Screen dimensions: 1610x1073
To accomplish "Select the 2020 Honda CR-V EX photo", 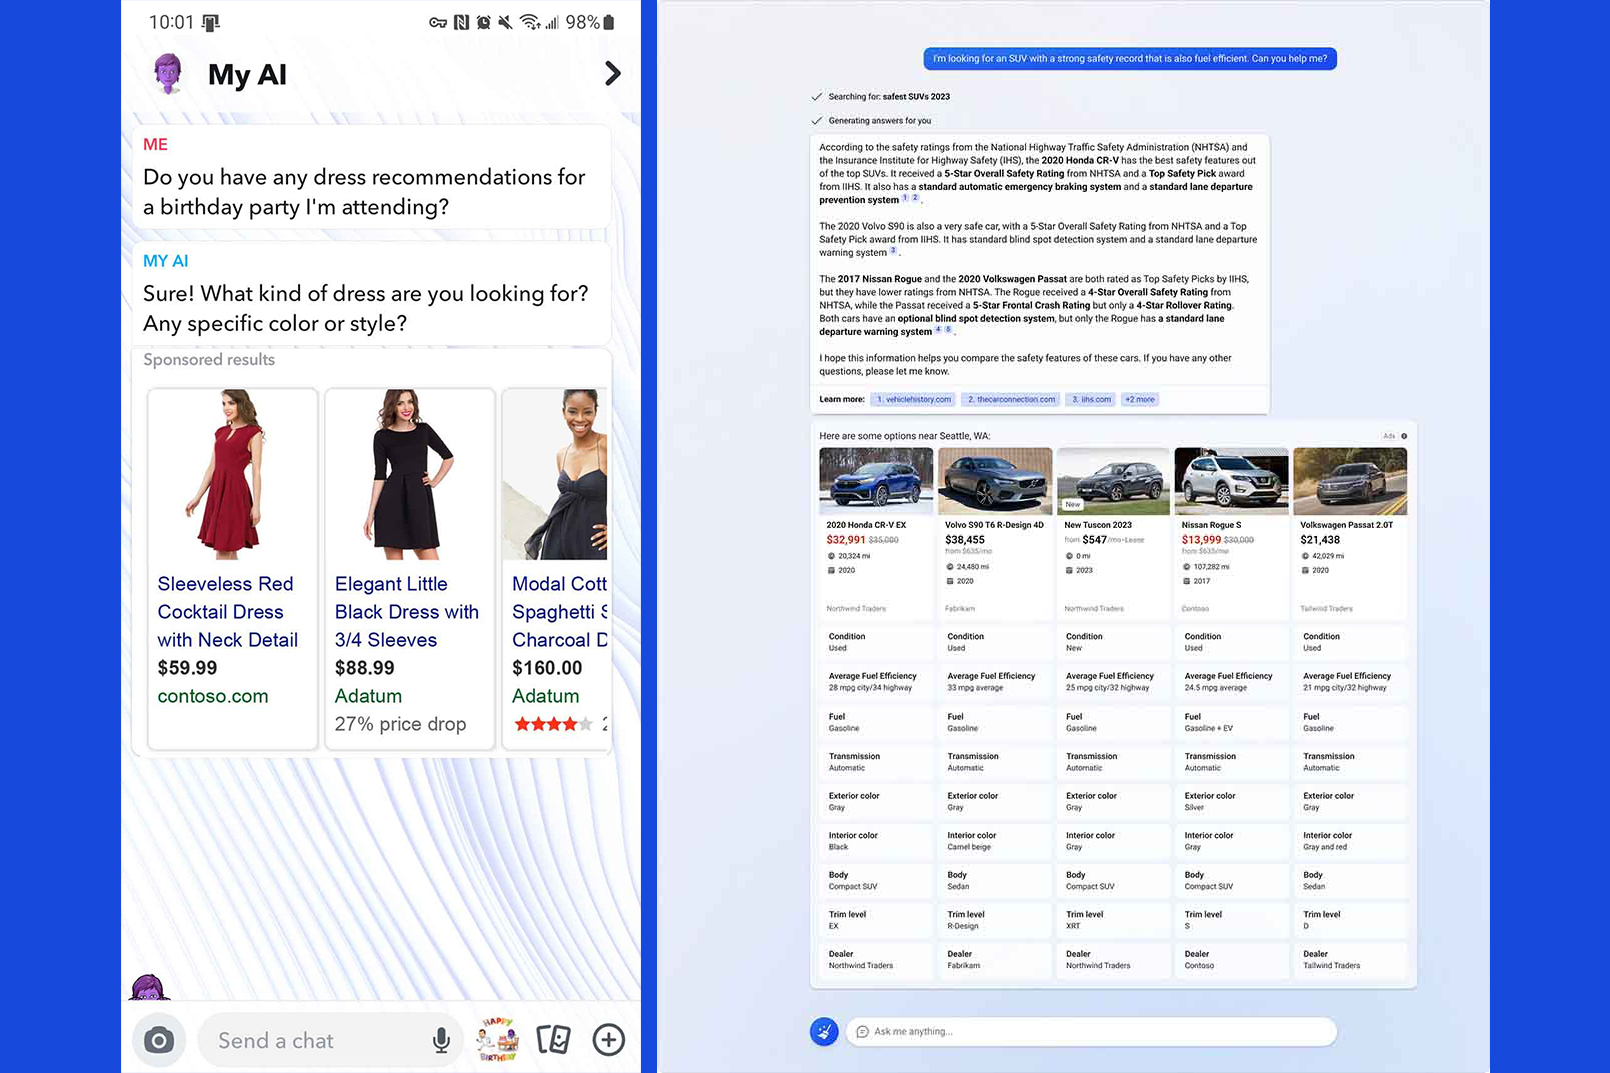I will coord(876,480).
